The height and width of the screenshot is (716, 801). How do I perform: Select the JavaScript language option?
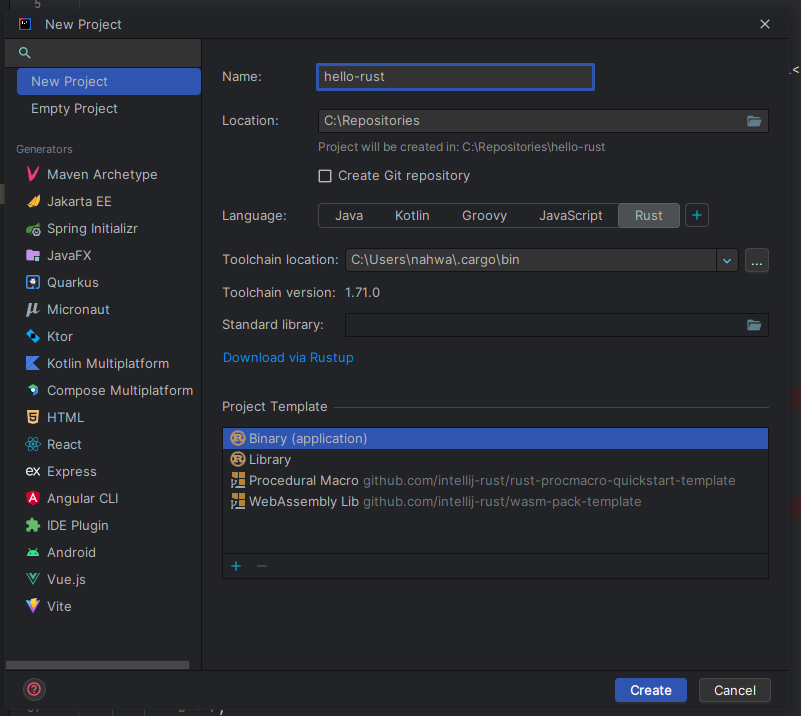tap(571, 216)
